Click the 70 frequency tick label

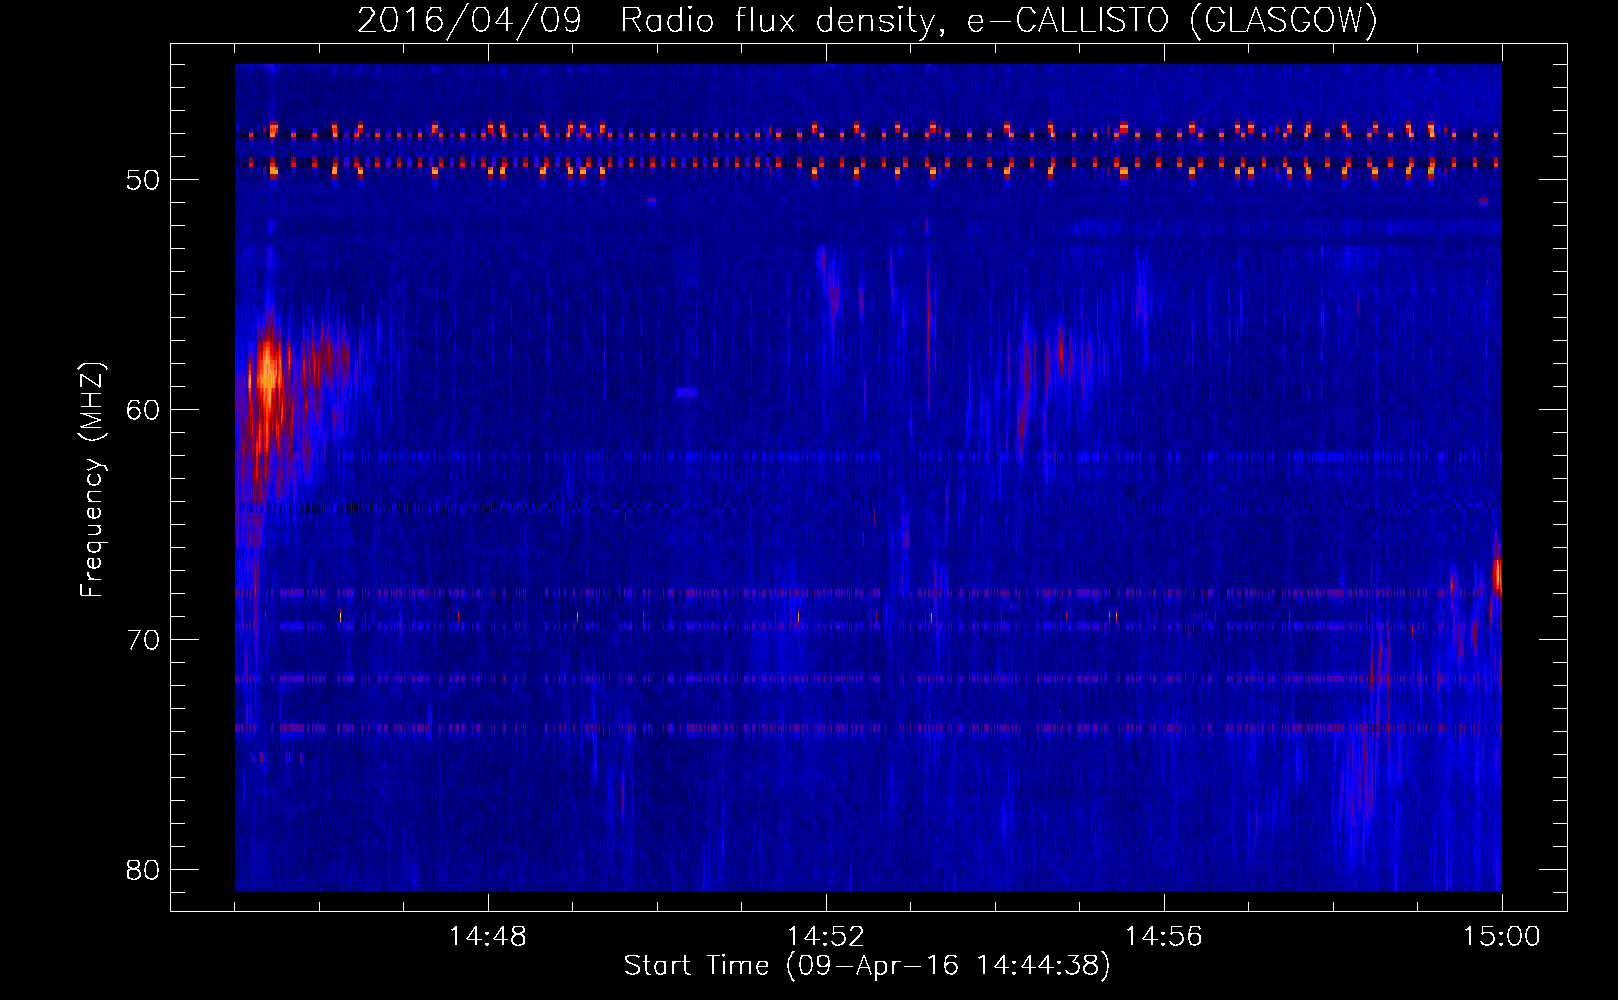(x=143, y=640)
